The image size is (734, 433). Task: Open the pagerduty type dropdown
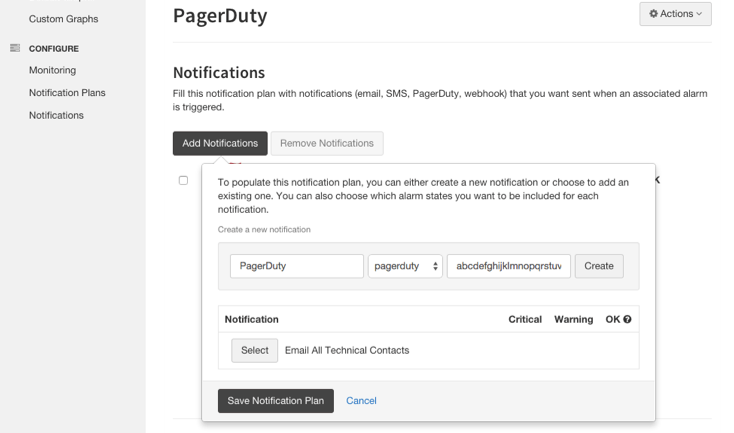pyautogui.click(x=405, y=266)
